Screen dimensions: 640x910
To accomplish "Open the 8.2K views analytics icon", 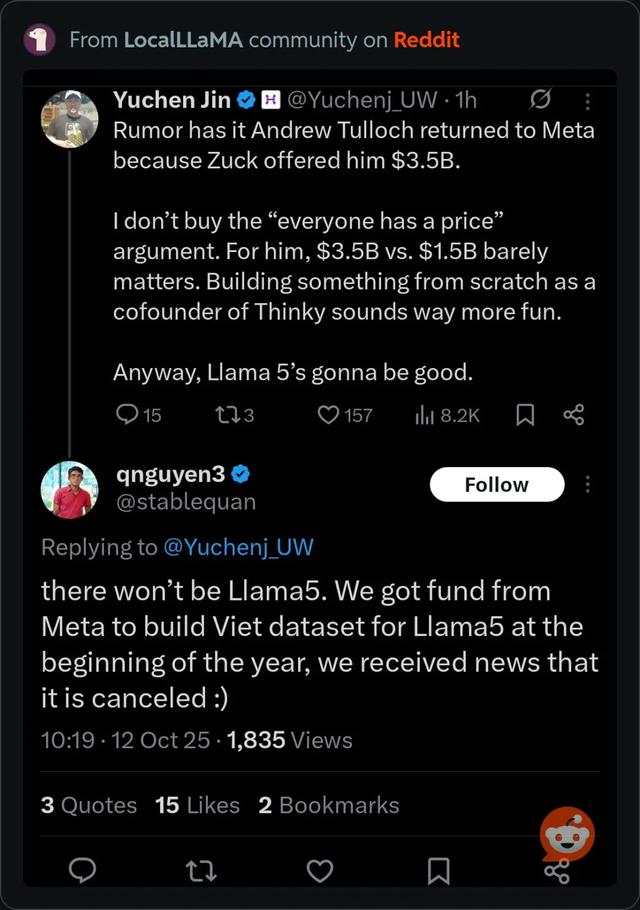I will pyautogui.click(x=423, y=414).
